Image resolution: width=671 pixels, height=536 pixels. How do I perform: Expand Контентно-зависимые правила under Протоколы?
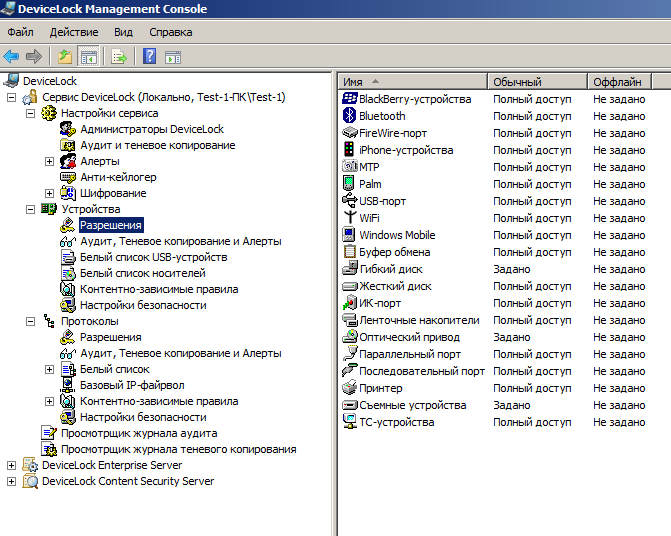tap(49, 402)
